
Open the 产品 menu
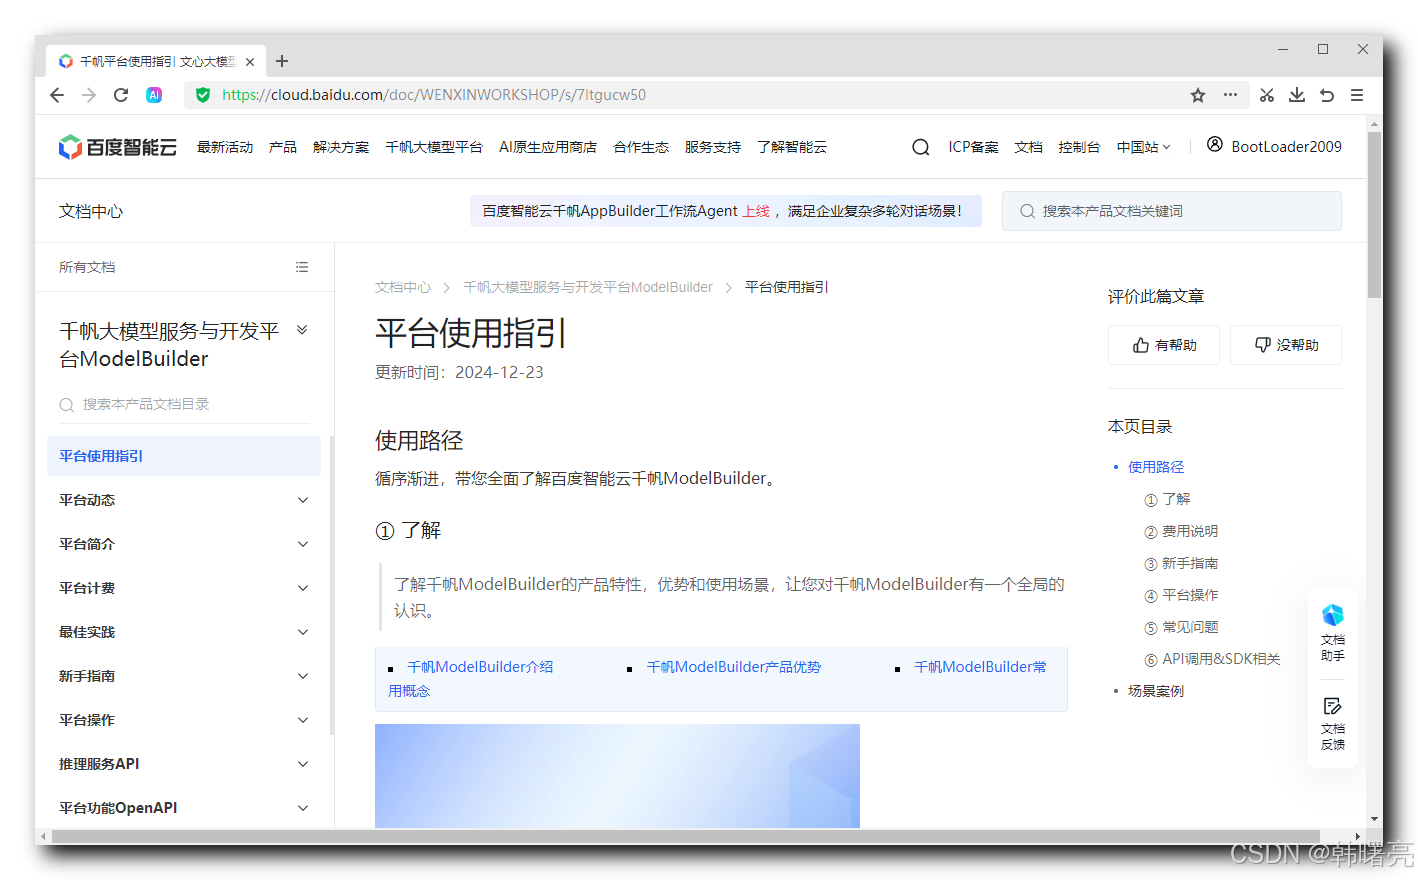pos(283,147)
